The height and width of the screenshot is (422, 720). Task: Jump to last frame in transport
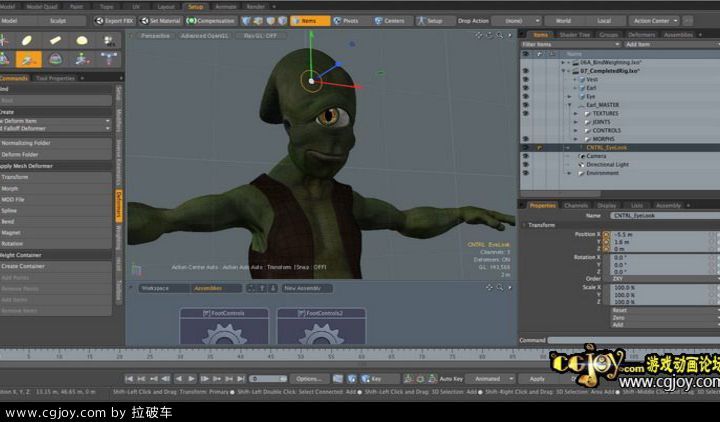click(241, 379)
